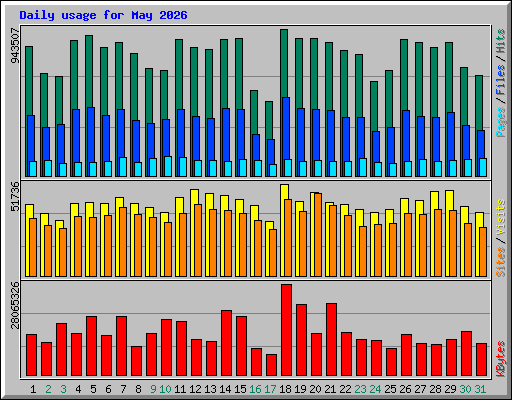Click the Sites legend label

500,262
